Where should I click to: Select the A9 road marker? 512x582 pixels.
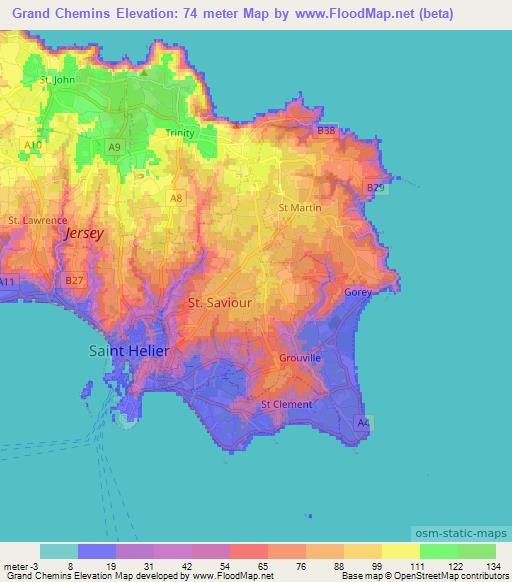coord(114,147)
